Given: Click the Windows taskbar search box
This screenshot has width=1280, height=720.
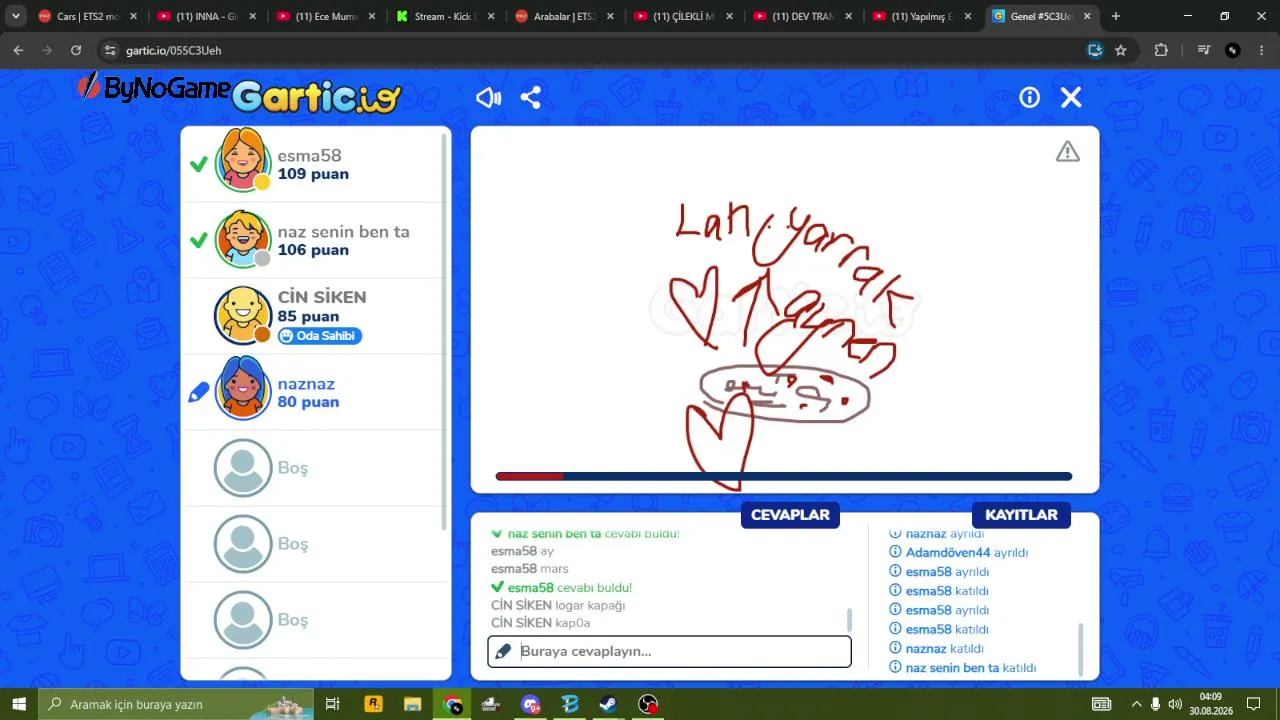Looking at the screenshot, I should coord(176,704).
